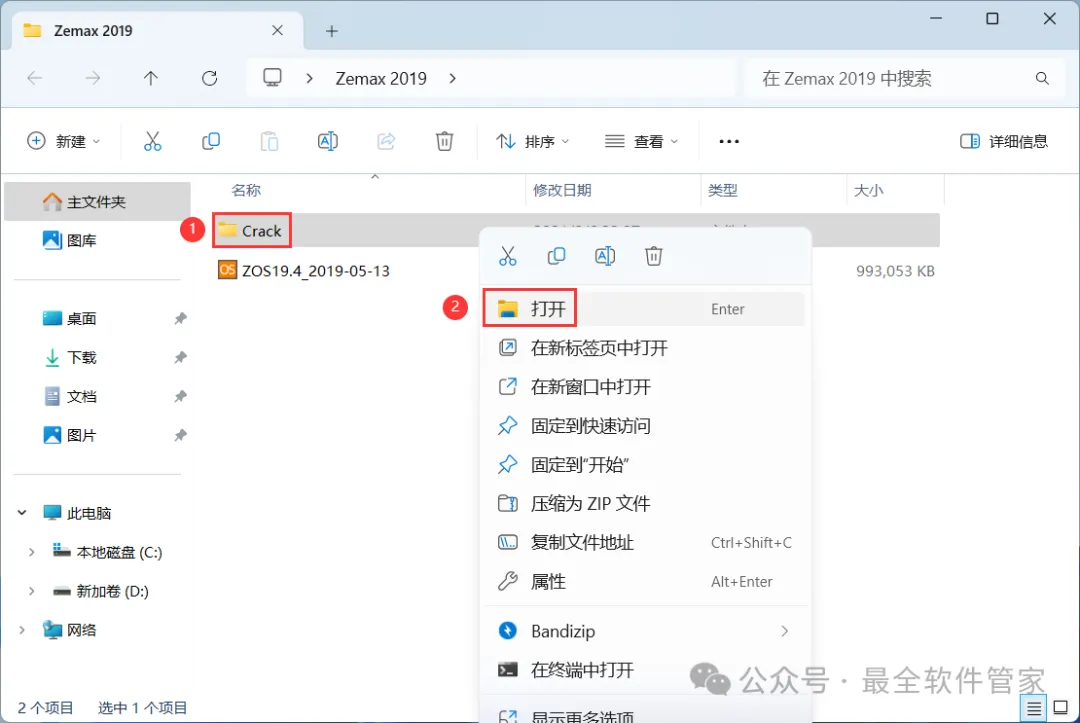Click the Copy icon in the toolbar
This screenshot has height=723, width=1080.
click(211, 141)
